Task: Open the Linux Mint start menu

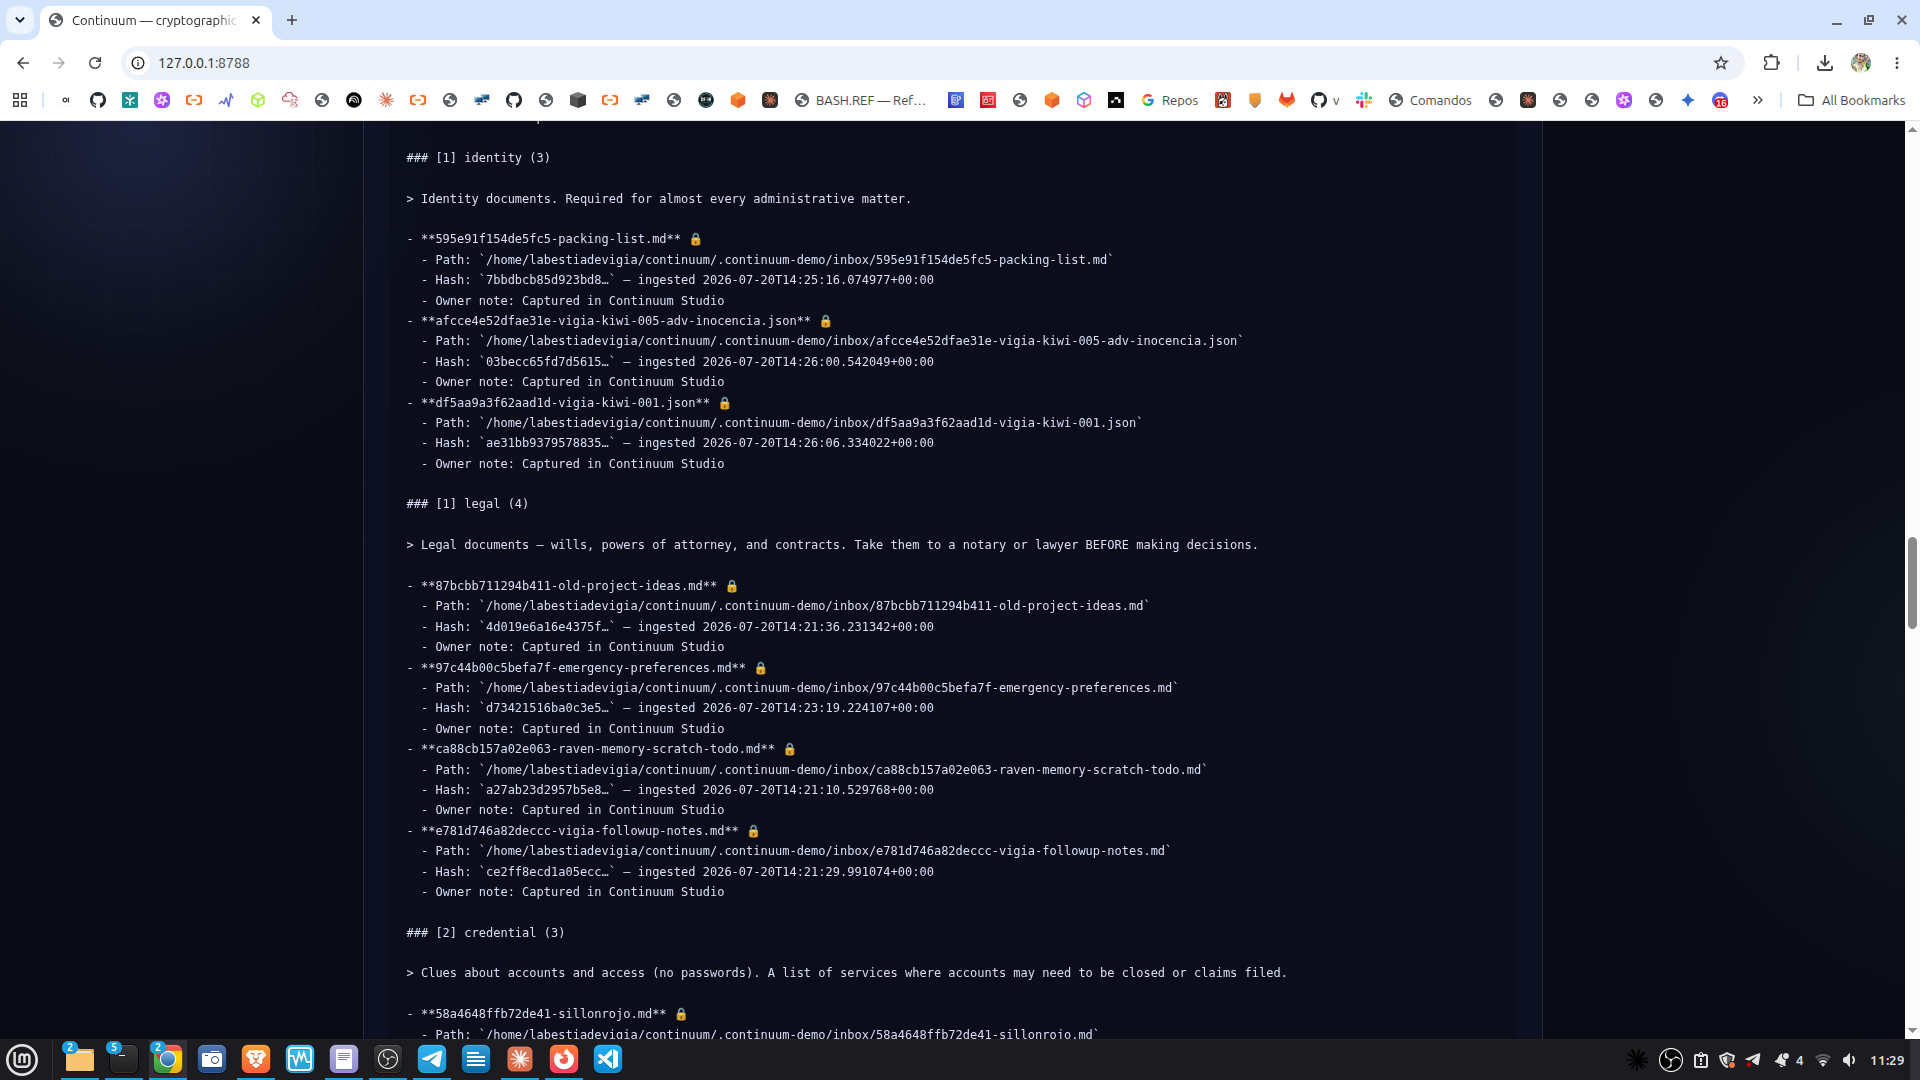Action: tap(22, 1059)
